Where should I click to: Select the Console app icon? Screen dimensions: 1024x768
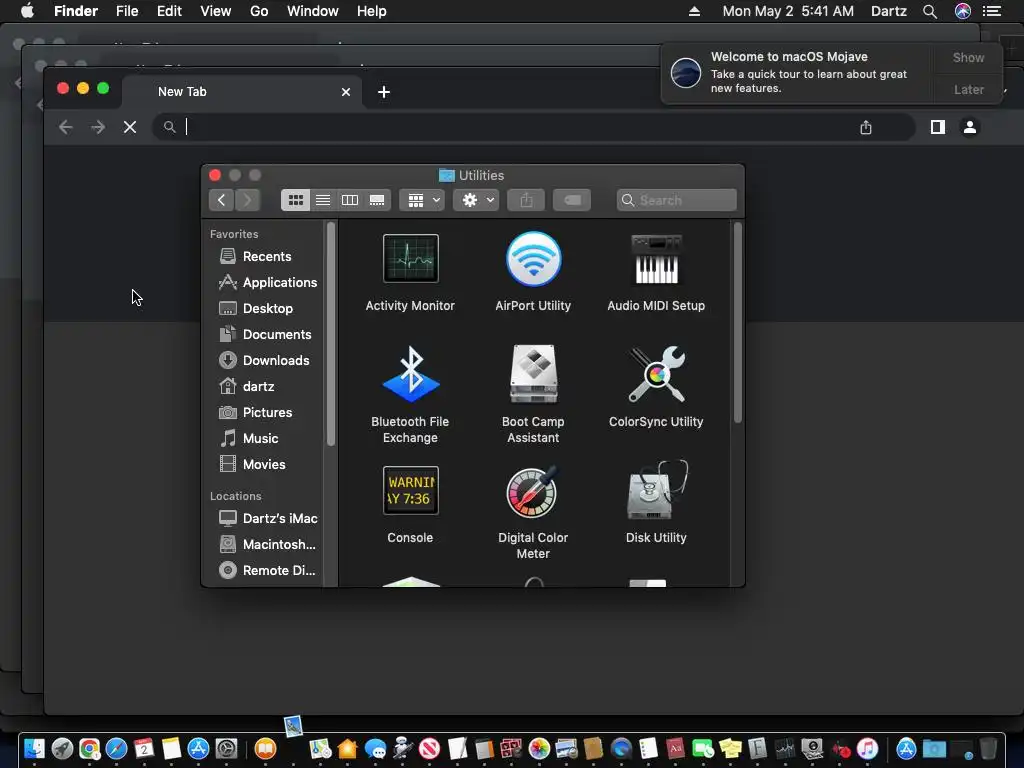coord(410,490)
